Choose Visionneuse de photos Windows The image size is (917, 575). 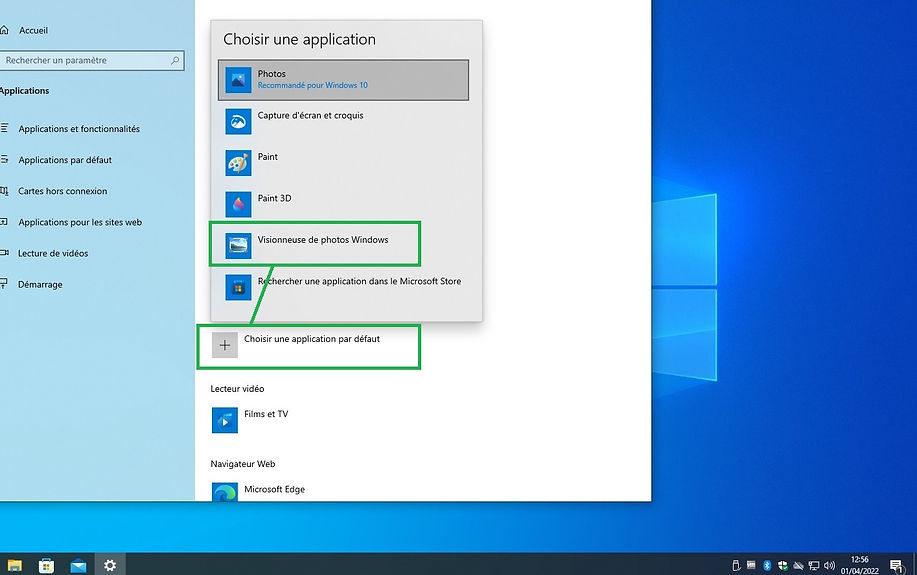point(343,246)
